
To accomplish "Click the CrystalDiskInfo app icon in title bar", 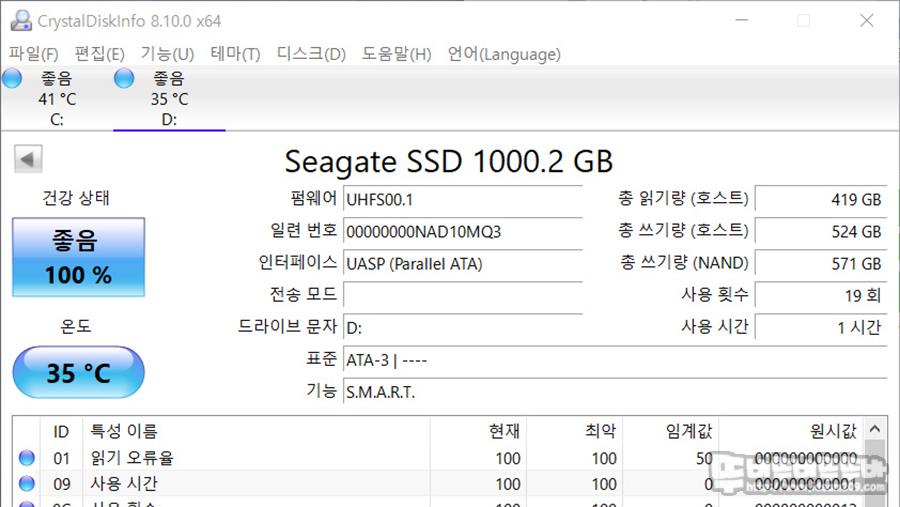I will 21,20.
